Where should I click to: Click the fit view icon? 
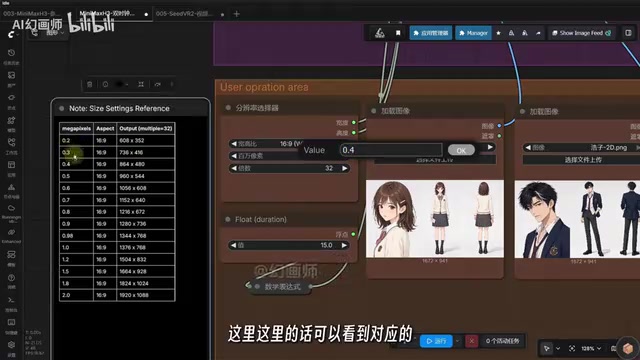572,348
